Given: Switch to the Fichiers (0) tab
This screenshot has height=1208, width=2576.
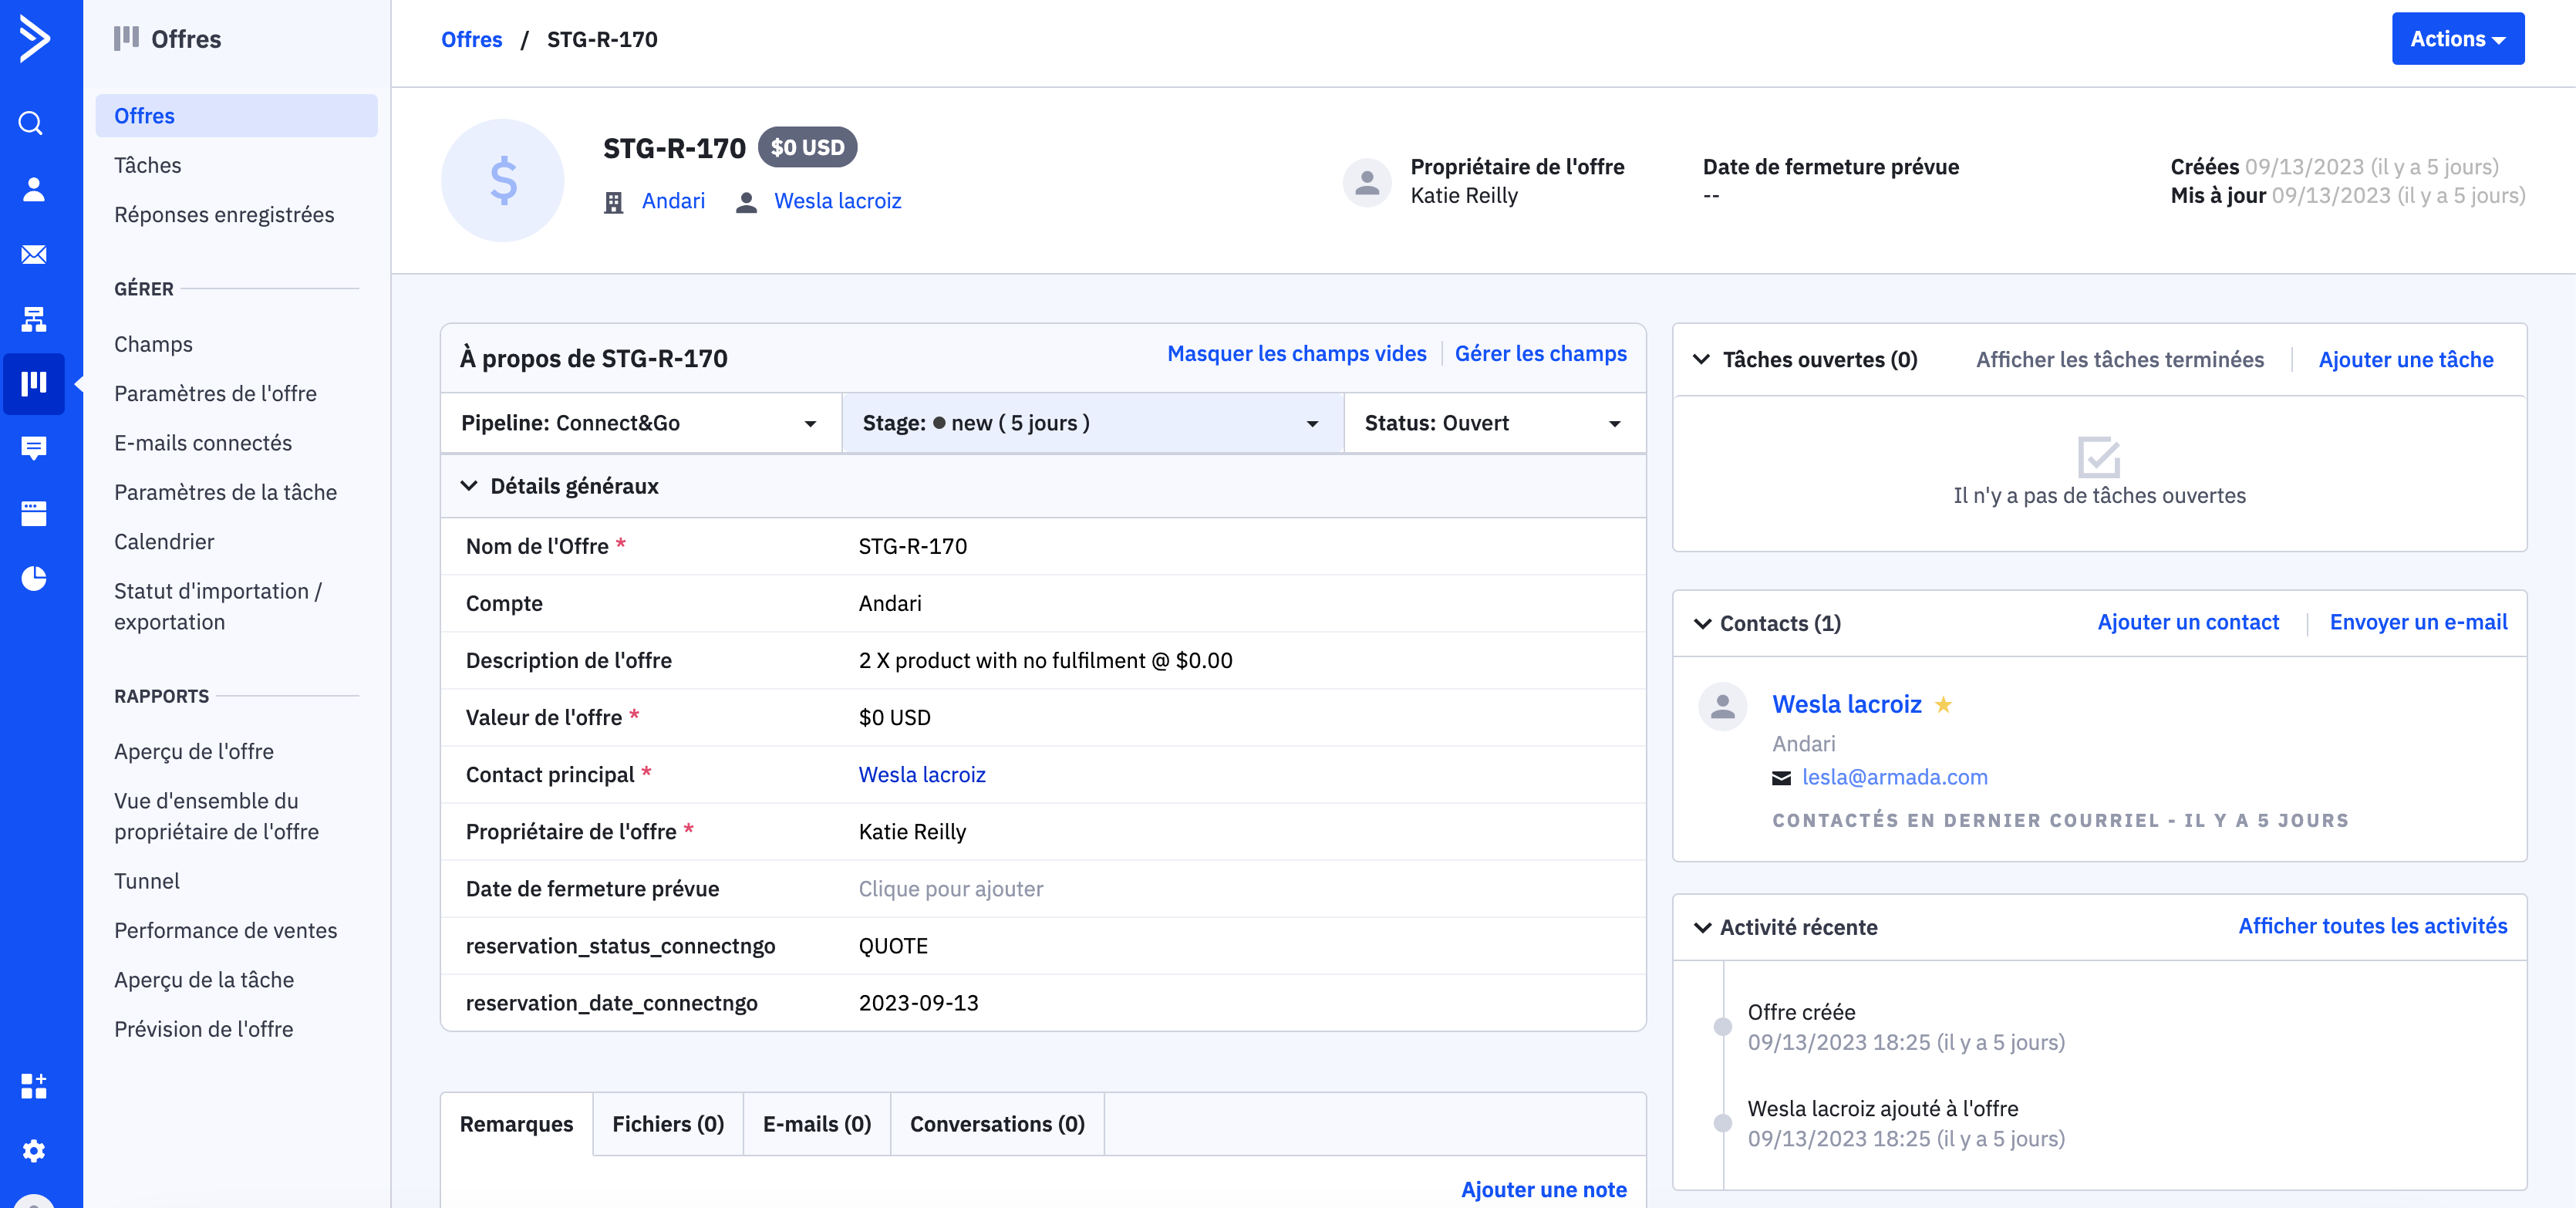Looking at the screenshot, I should pyautogui.click(x=667, y=1124).
